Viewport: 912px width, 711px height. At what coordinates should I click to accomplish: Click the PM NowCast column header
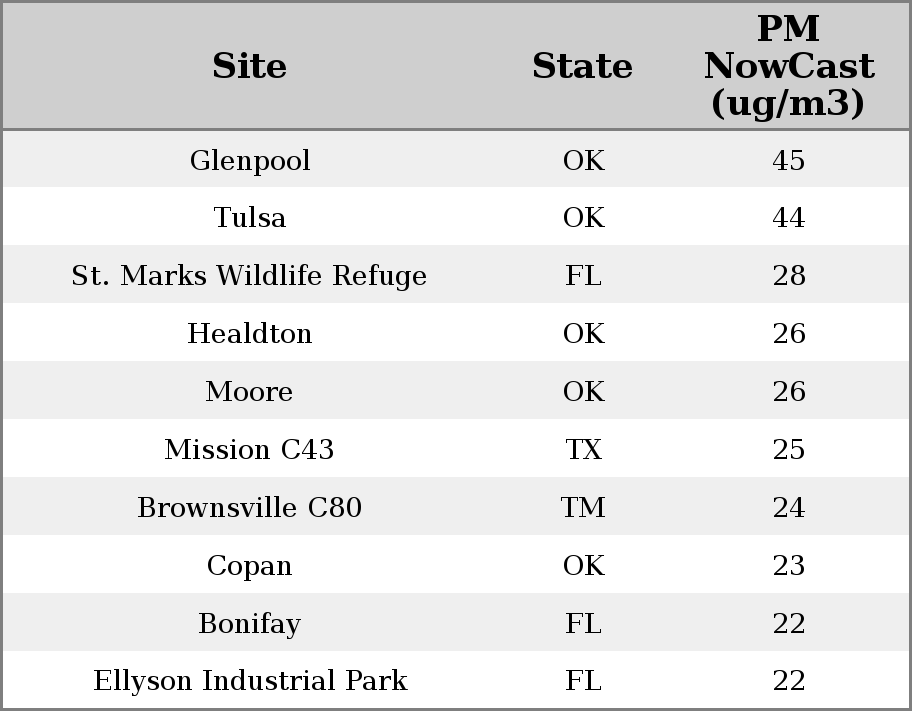[x=788, y=67]
